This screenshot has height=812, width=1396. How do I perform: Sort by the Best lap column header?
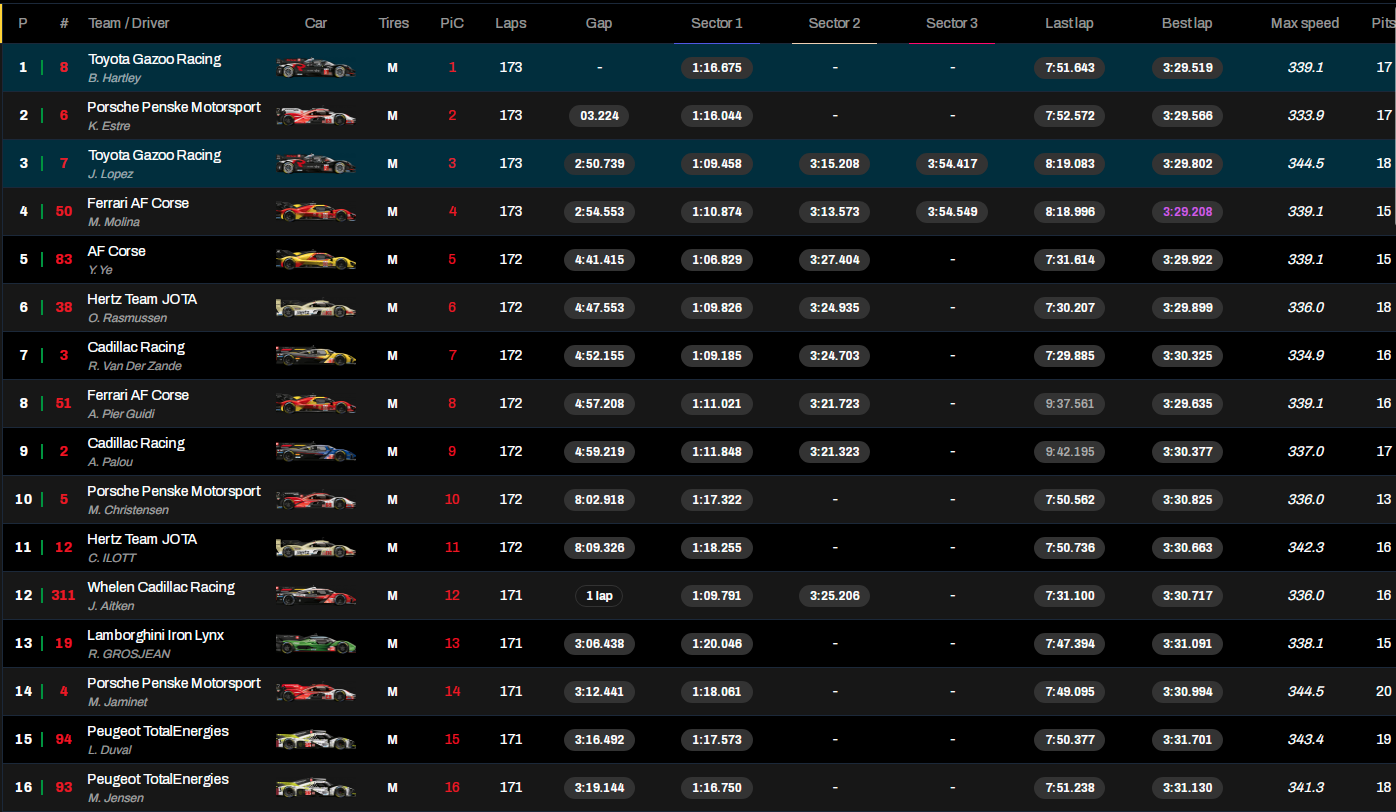[1187, 23]
